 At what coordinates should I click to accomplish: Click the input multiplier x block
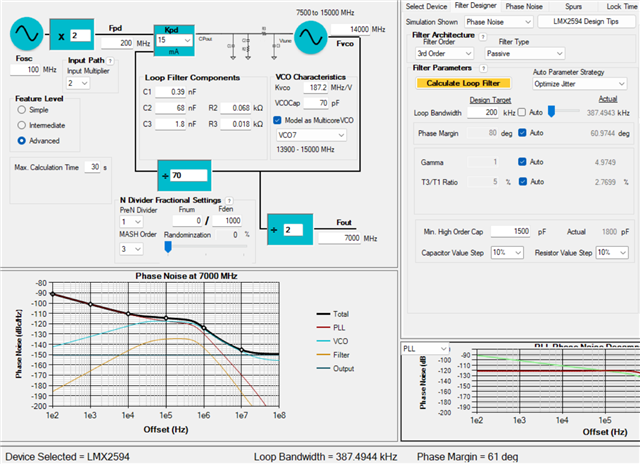pyautogui.click(x=72, y=35)
